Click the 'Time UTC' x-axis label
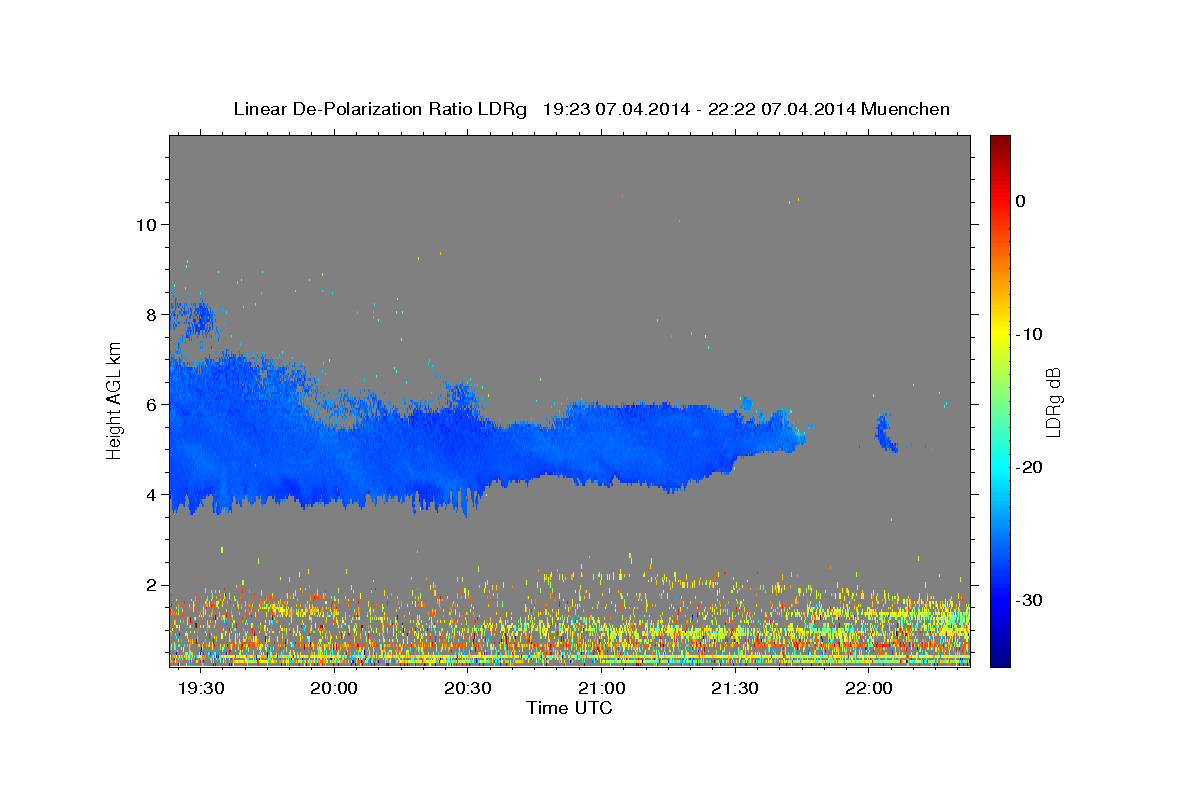This screenshot has height=800, width=1200. tap(569, 708)
